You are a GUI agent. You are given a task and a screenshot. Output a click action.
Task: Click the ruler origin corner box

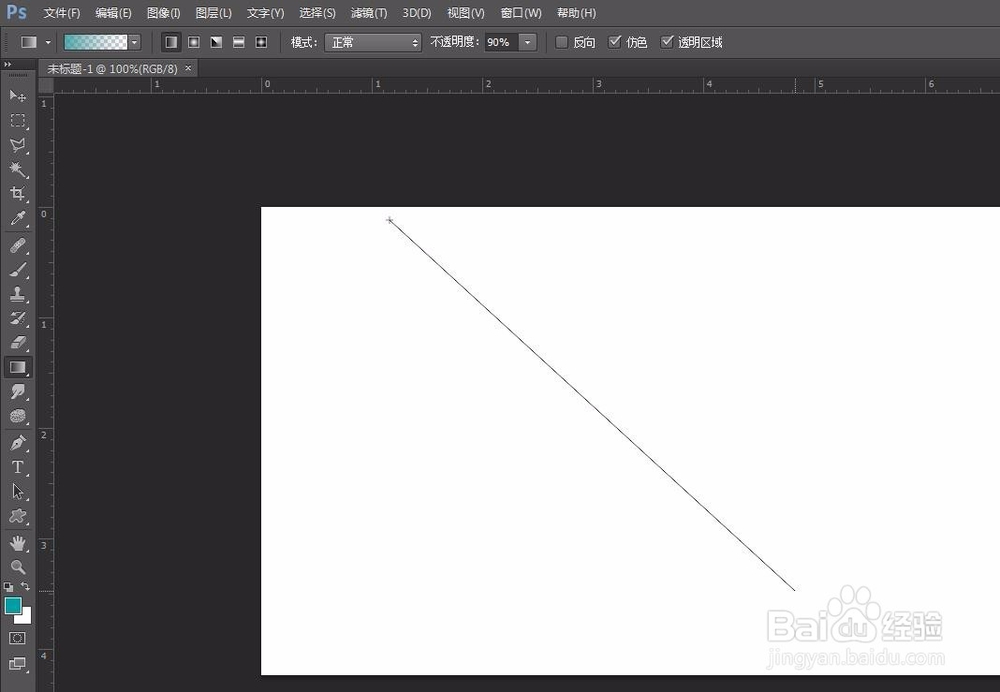click(x=46, y=86)
